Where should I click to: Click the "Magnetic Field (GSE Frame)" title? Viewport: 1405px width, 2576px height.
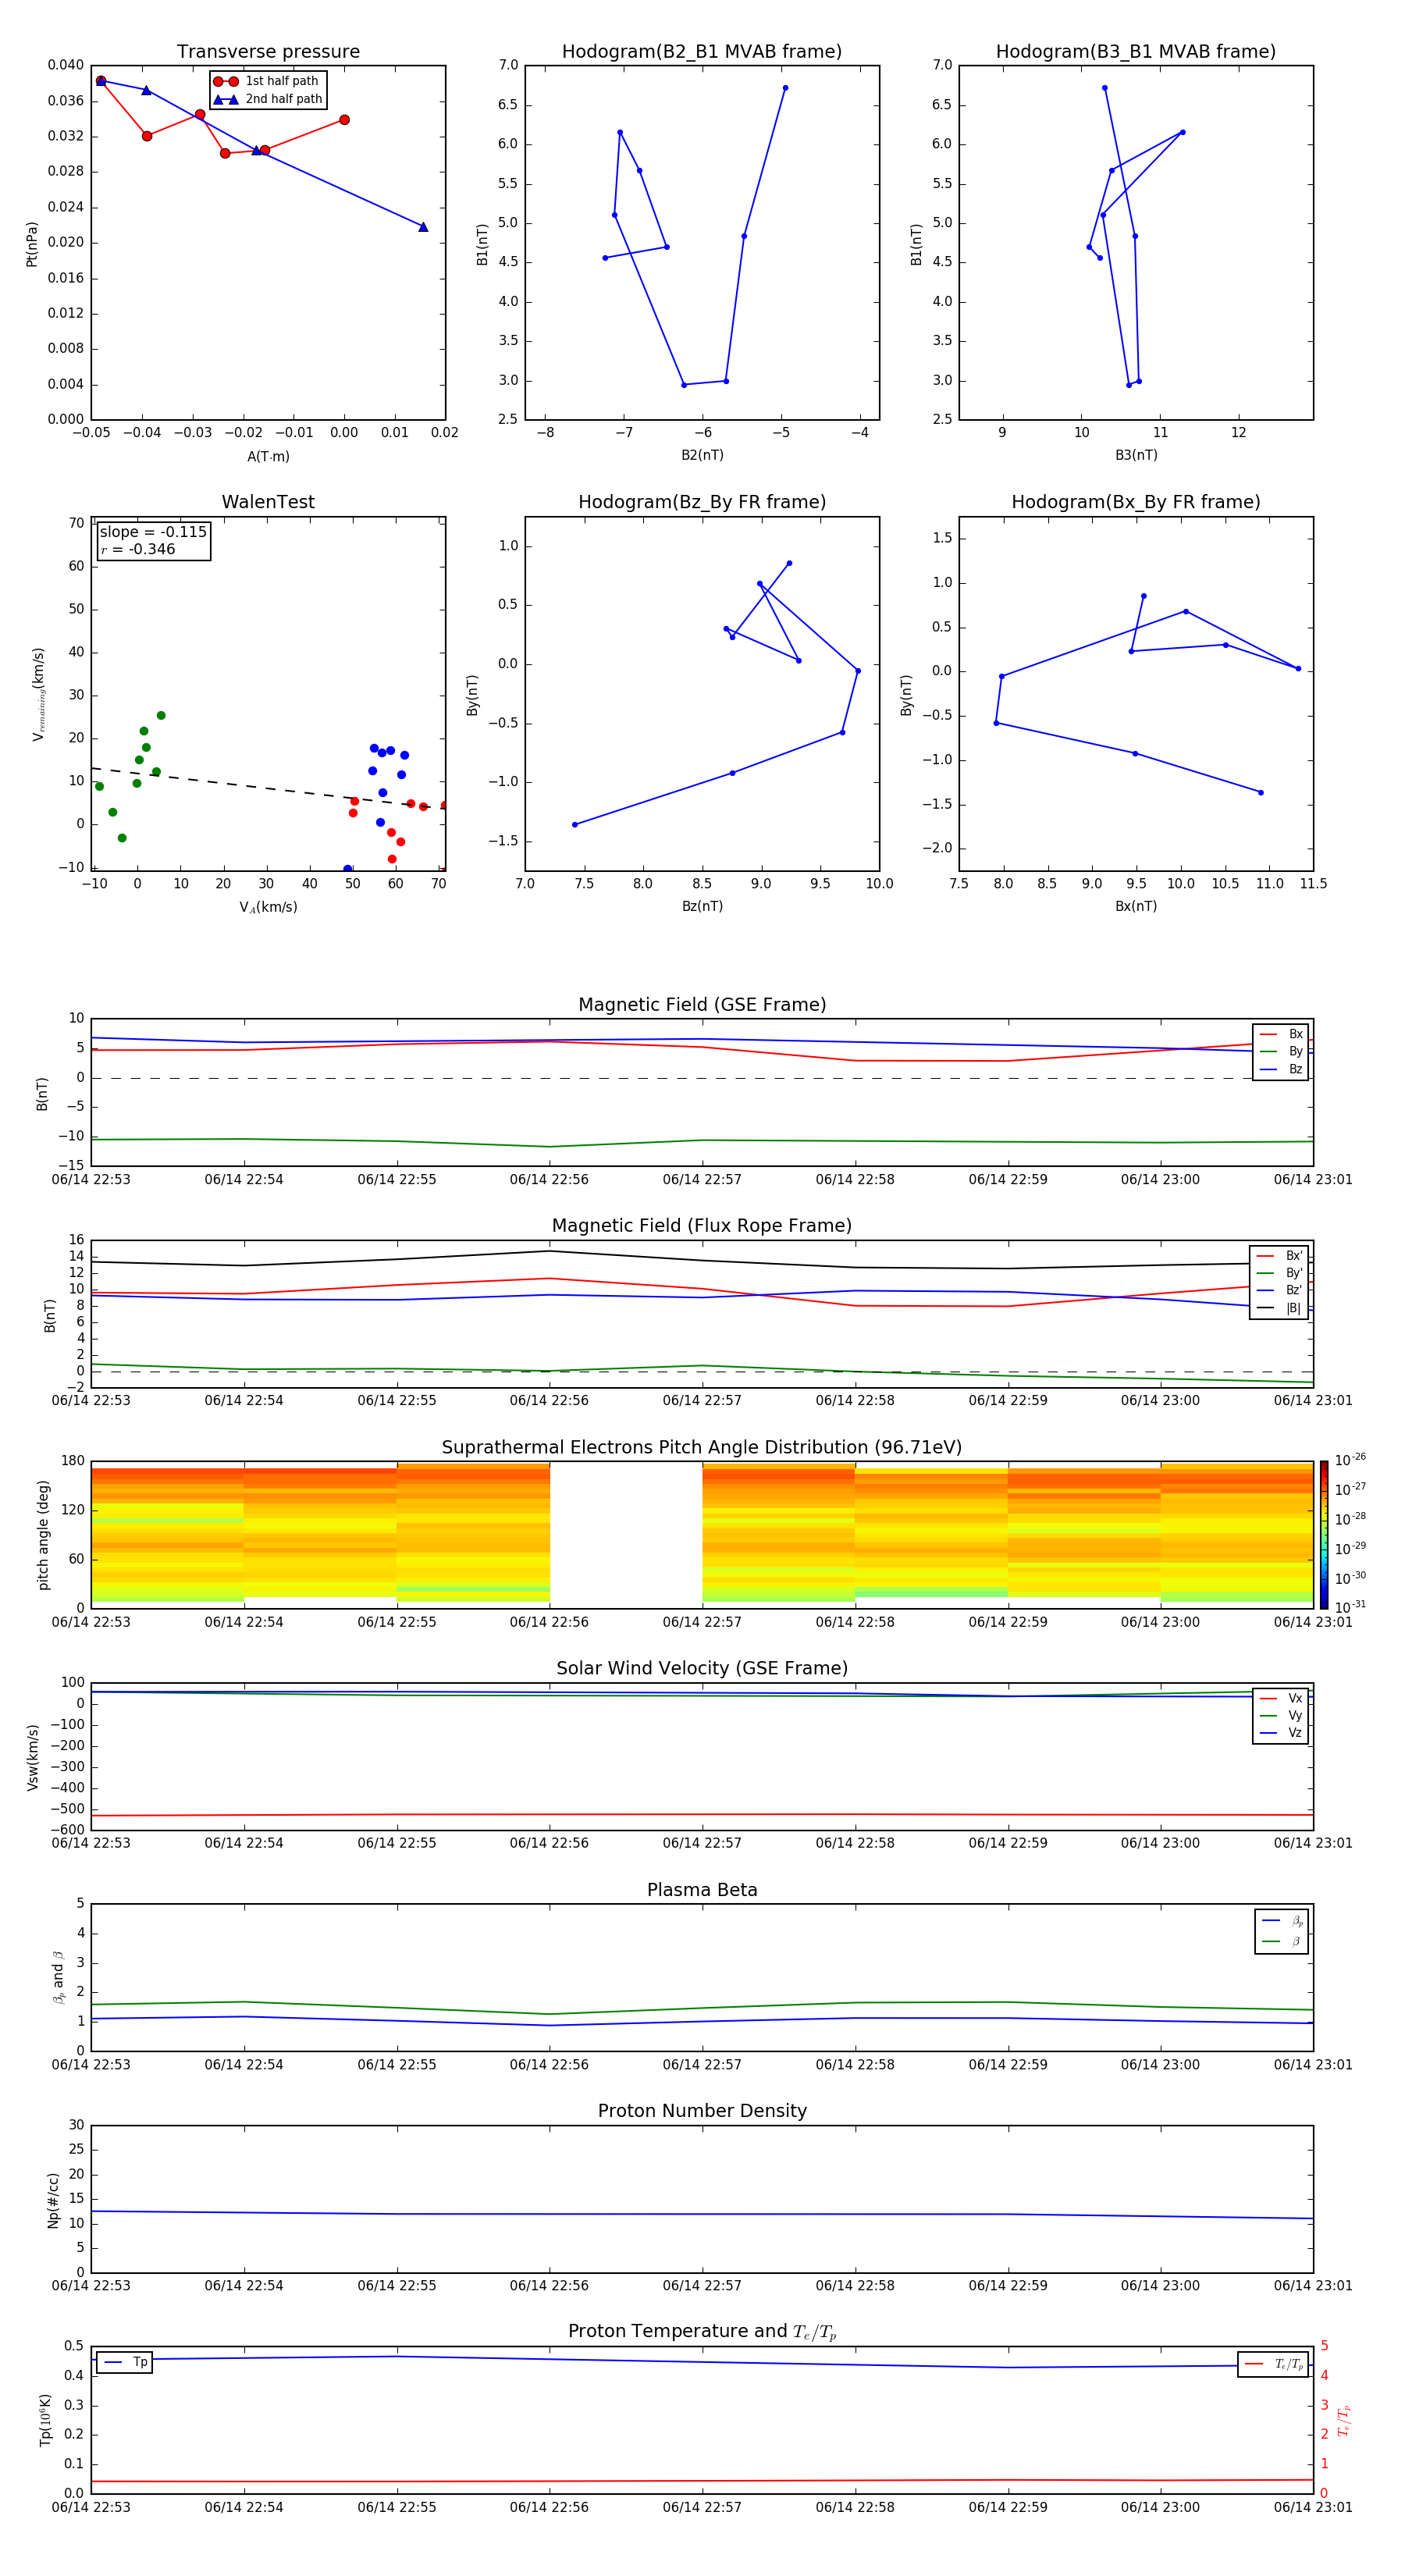[702, 1005]
